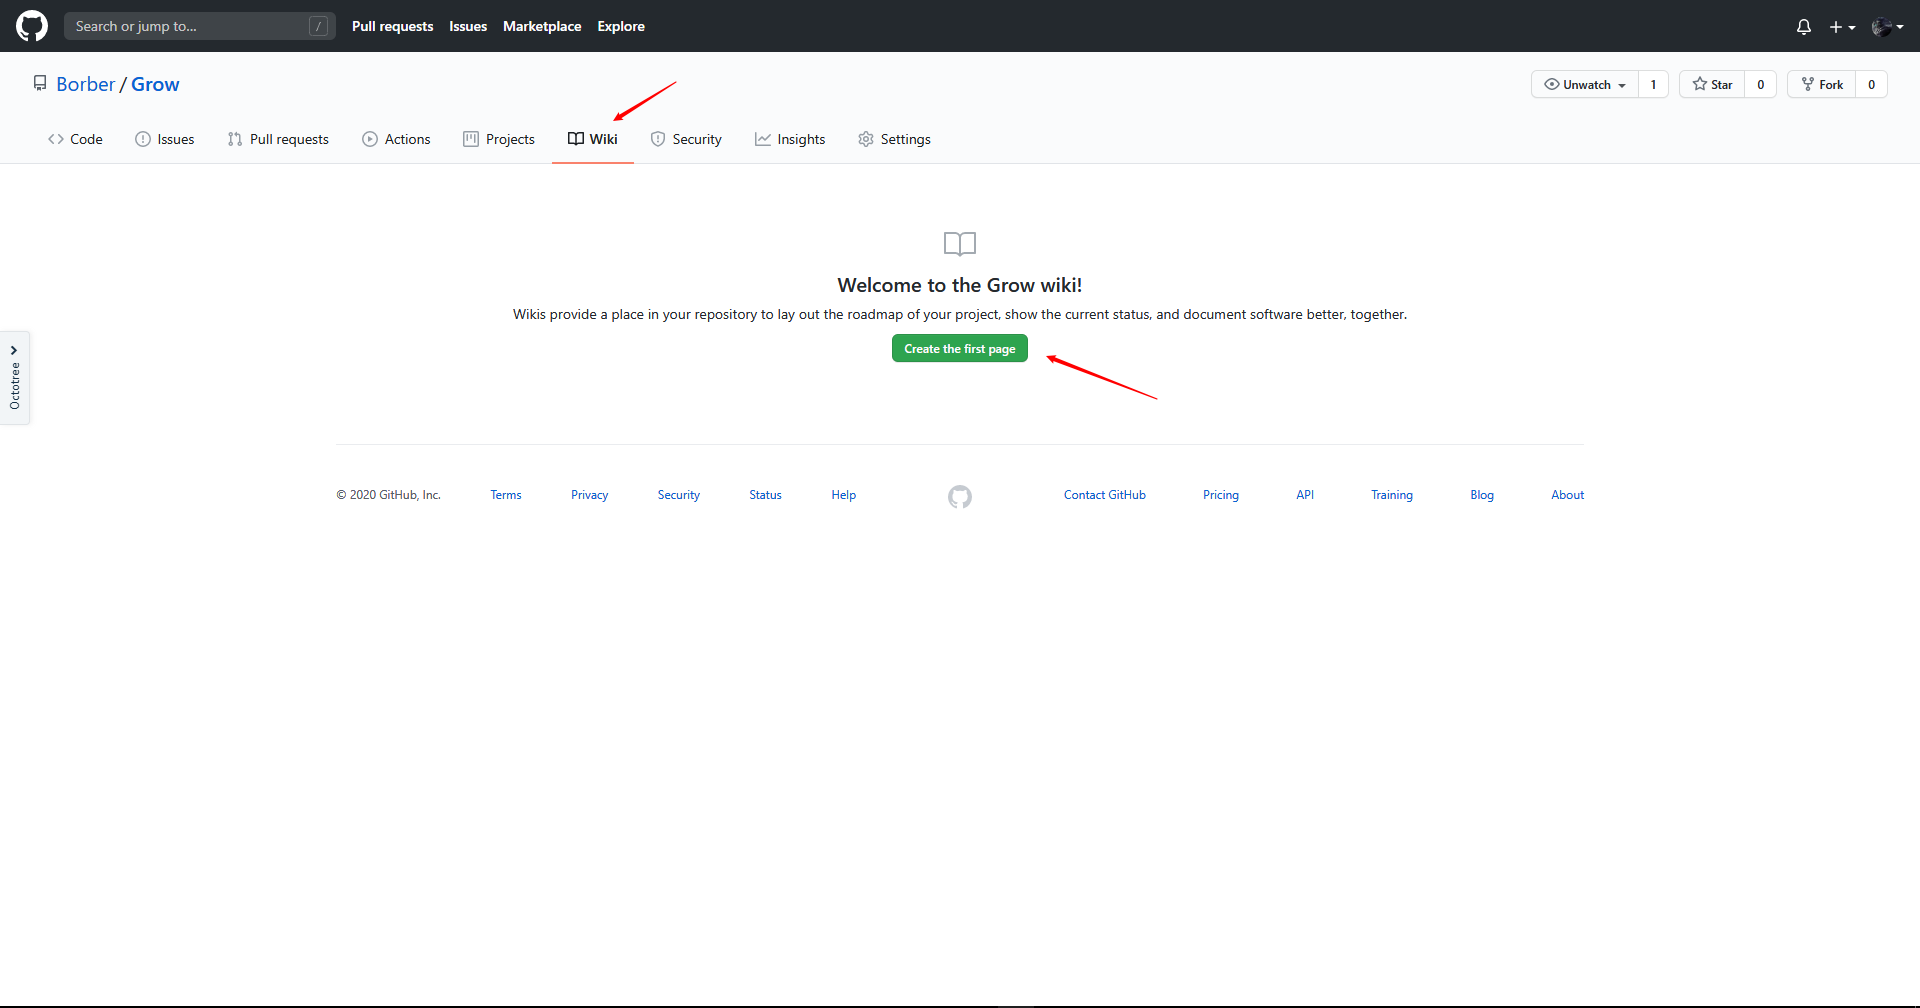This screenshot has width=1920, height=1008.
Task: Open the Marketplace menu item
Action: click(x=542, y=26)
